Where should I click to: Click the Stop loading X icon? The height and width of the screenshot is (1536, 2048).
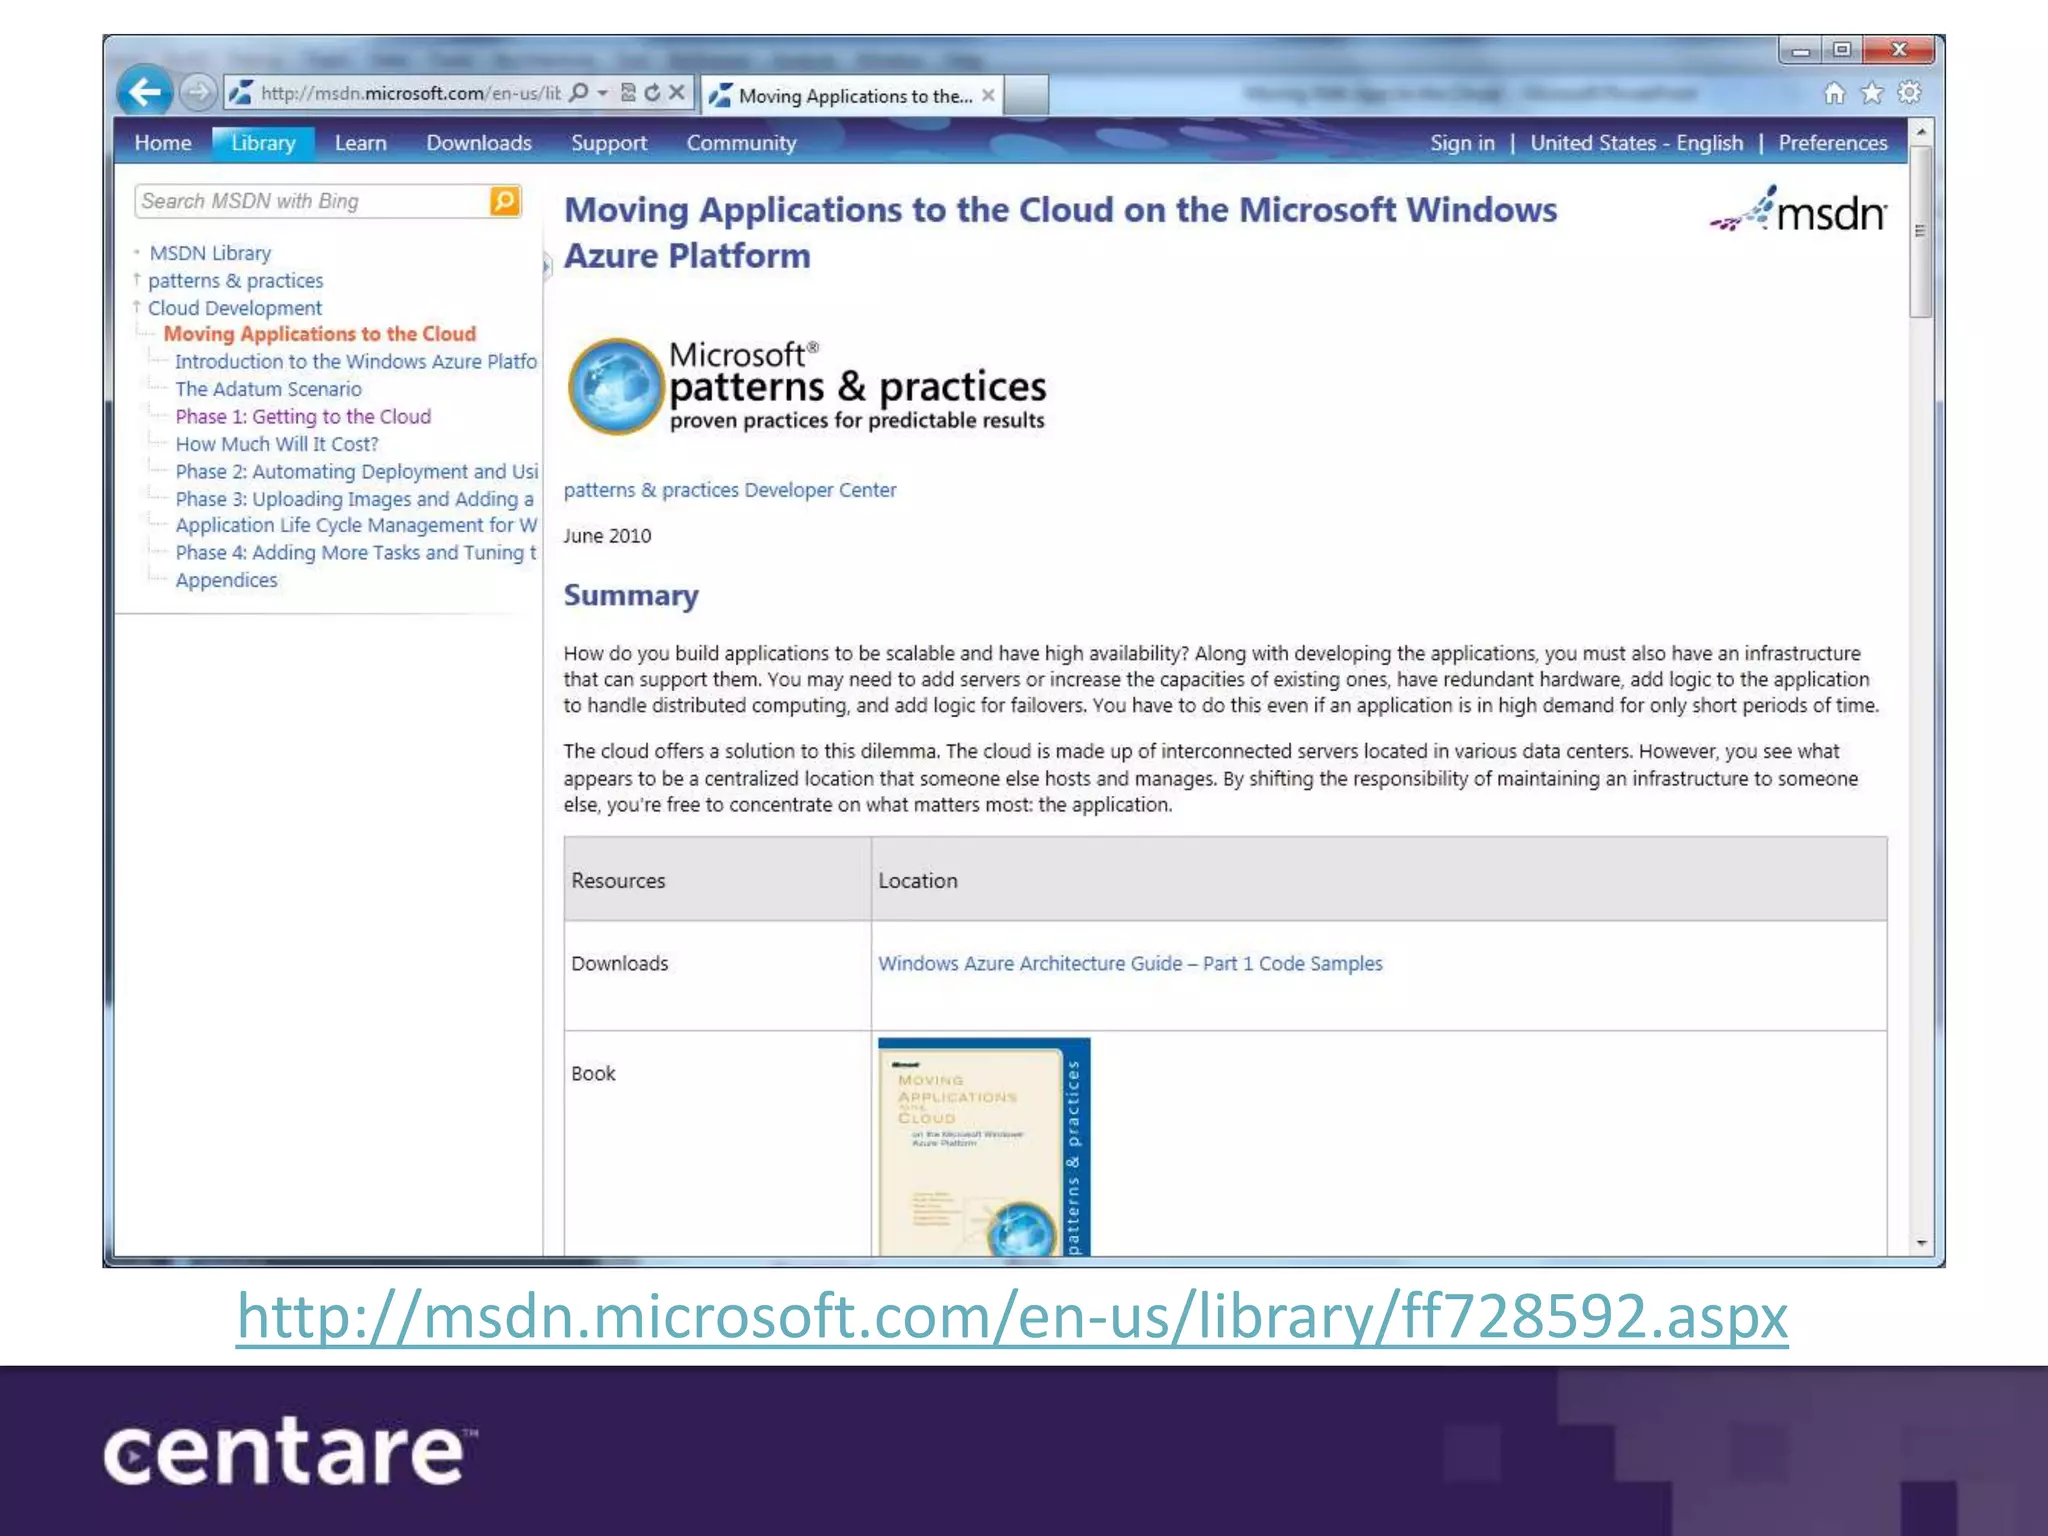(677, 93)
